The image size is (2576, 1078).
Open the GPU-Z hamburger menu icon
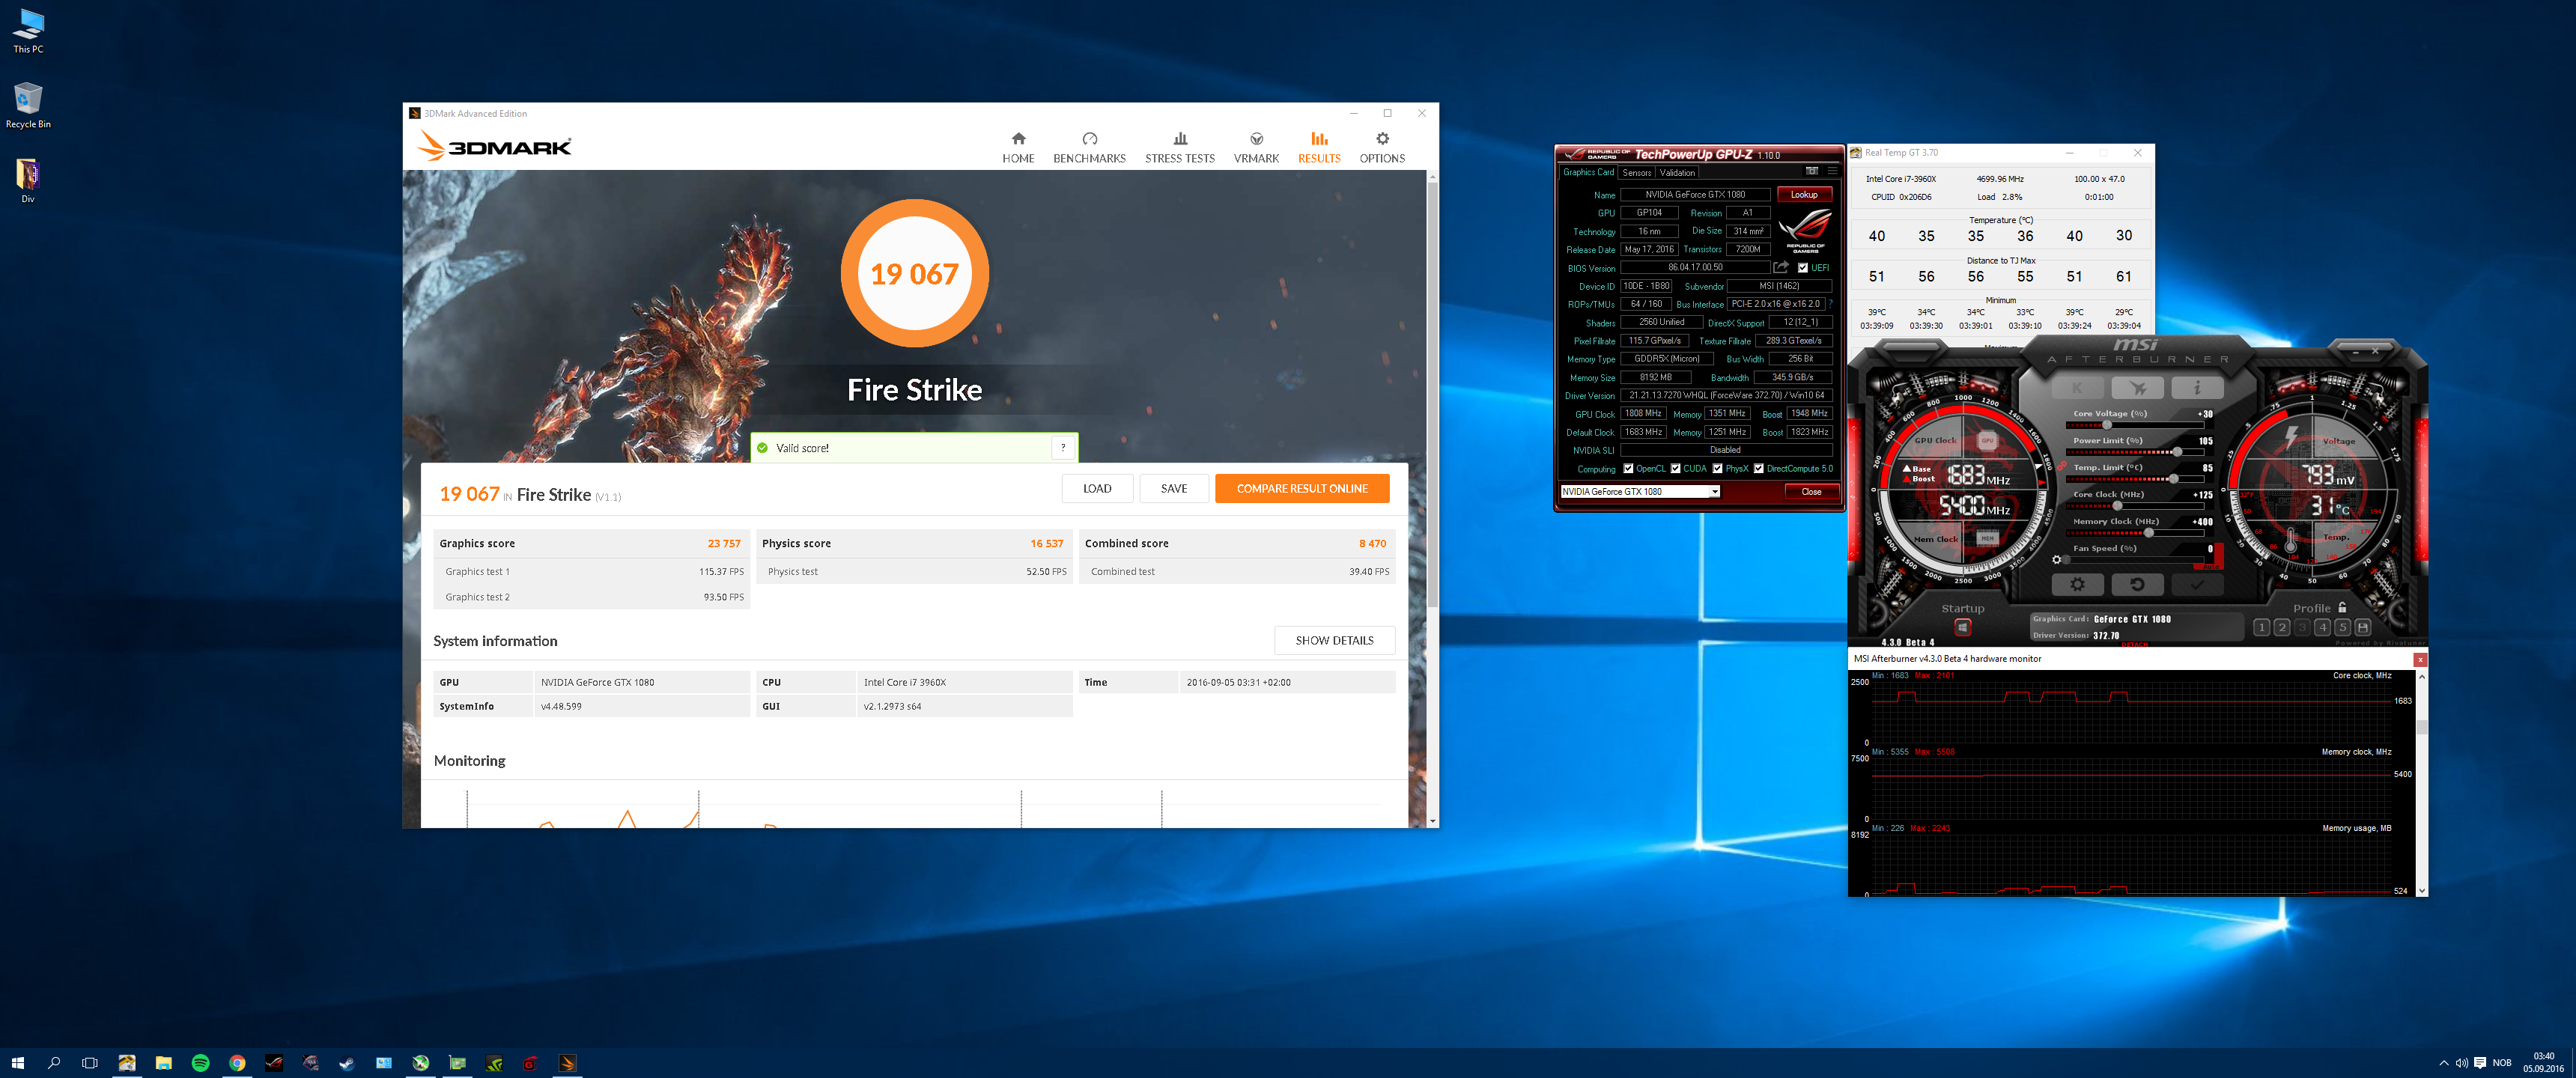click(1832, 171)
